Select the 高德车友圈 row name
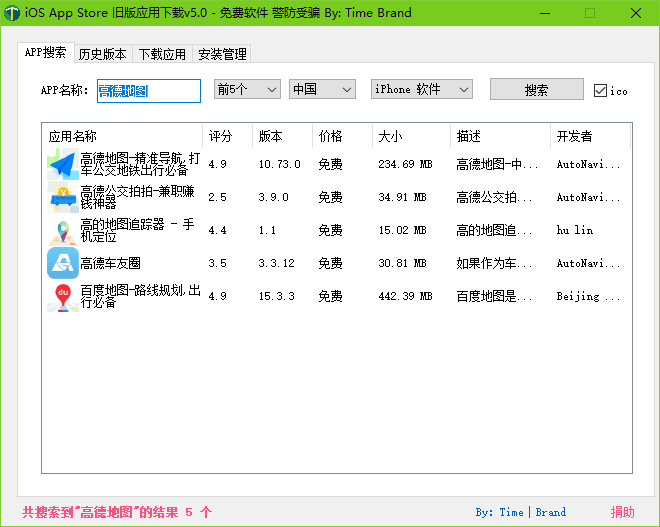The width and height of the screenshot is (660, 527). 110,264
